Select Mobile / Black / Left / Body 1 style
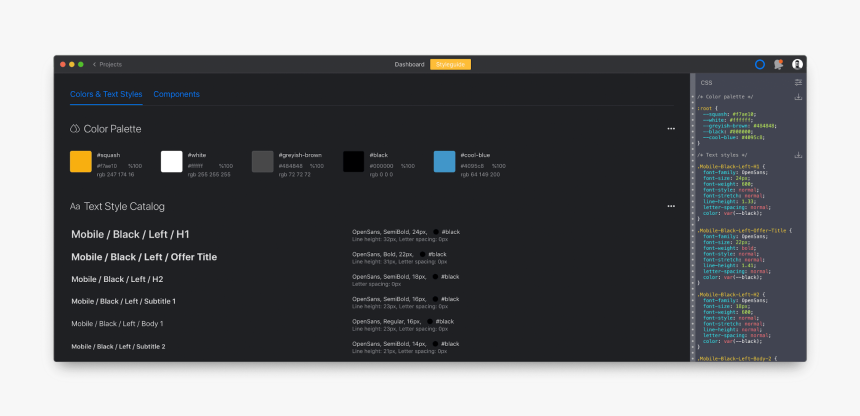This screenshot has width=860, height=416. click(x=117, y=324)
